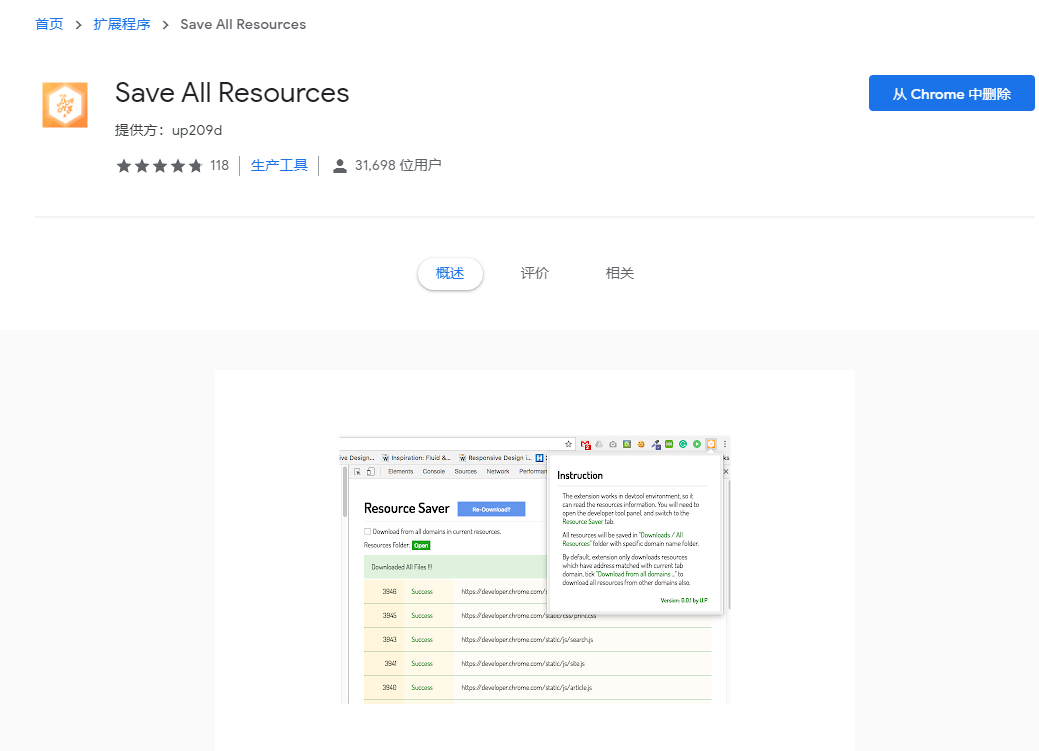Viewport: 1039px width, 751px height.
Task: Click the orange Save All Resources toolbar icon
Action: [710, 444]
